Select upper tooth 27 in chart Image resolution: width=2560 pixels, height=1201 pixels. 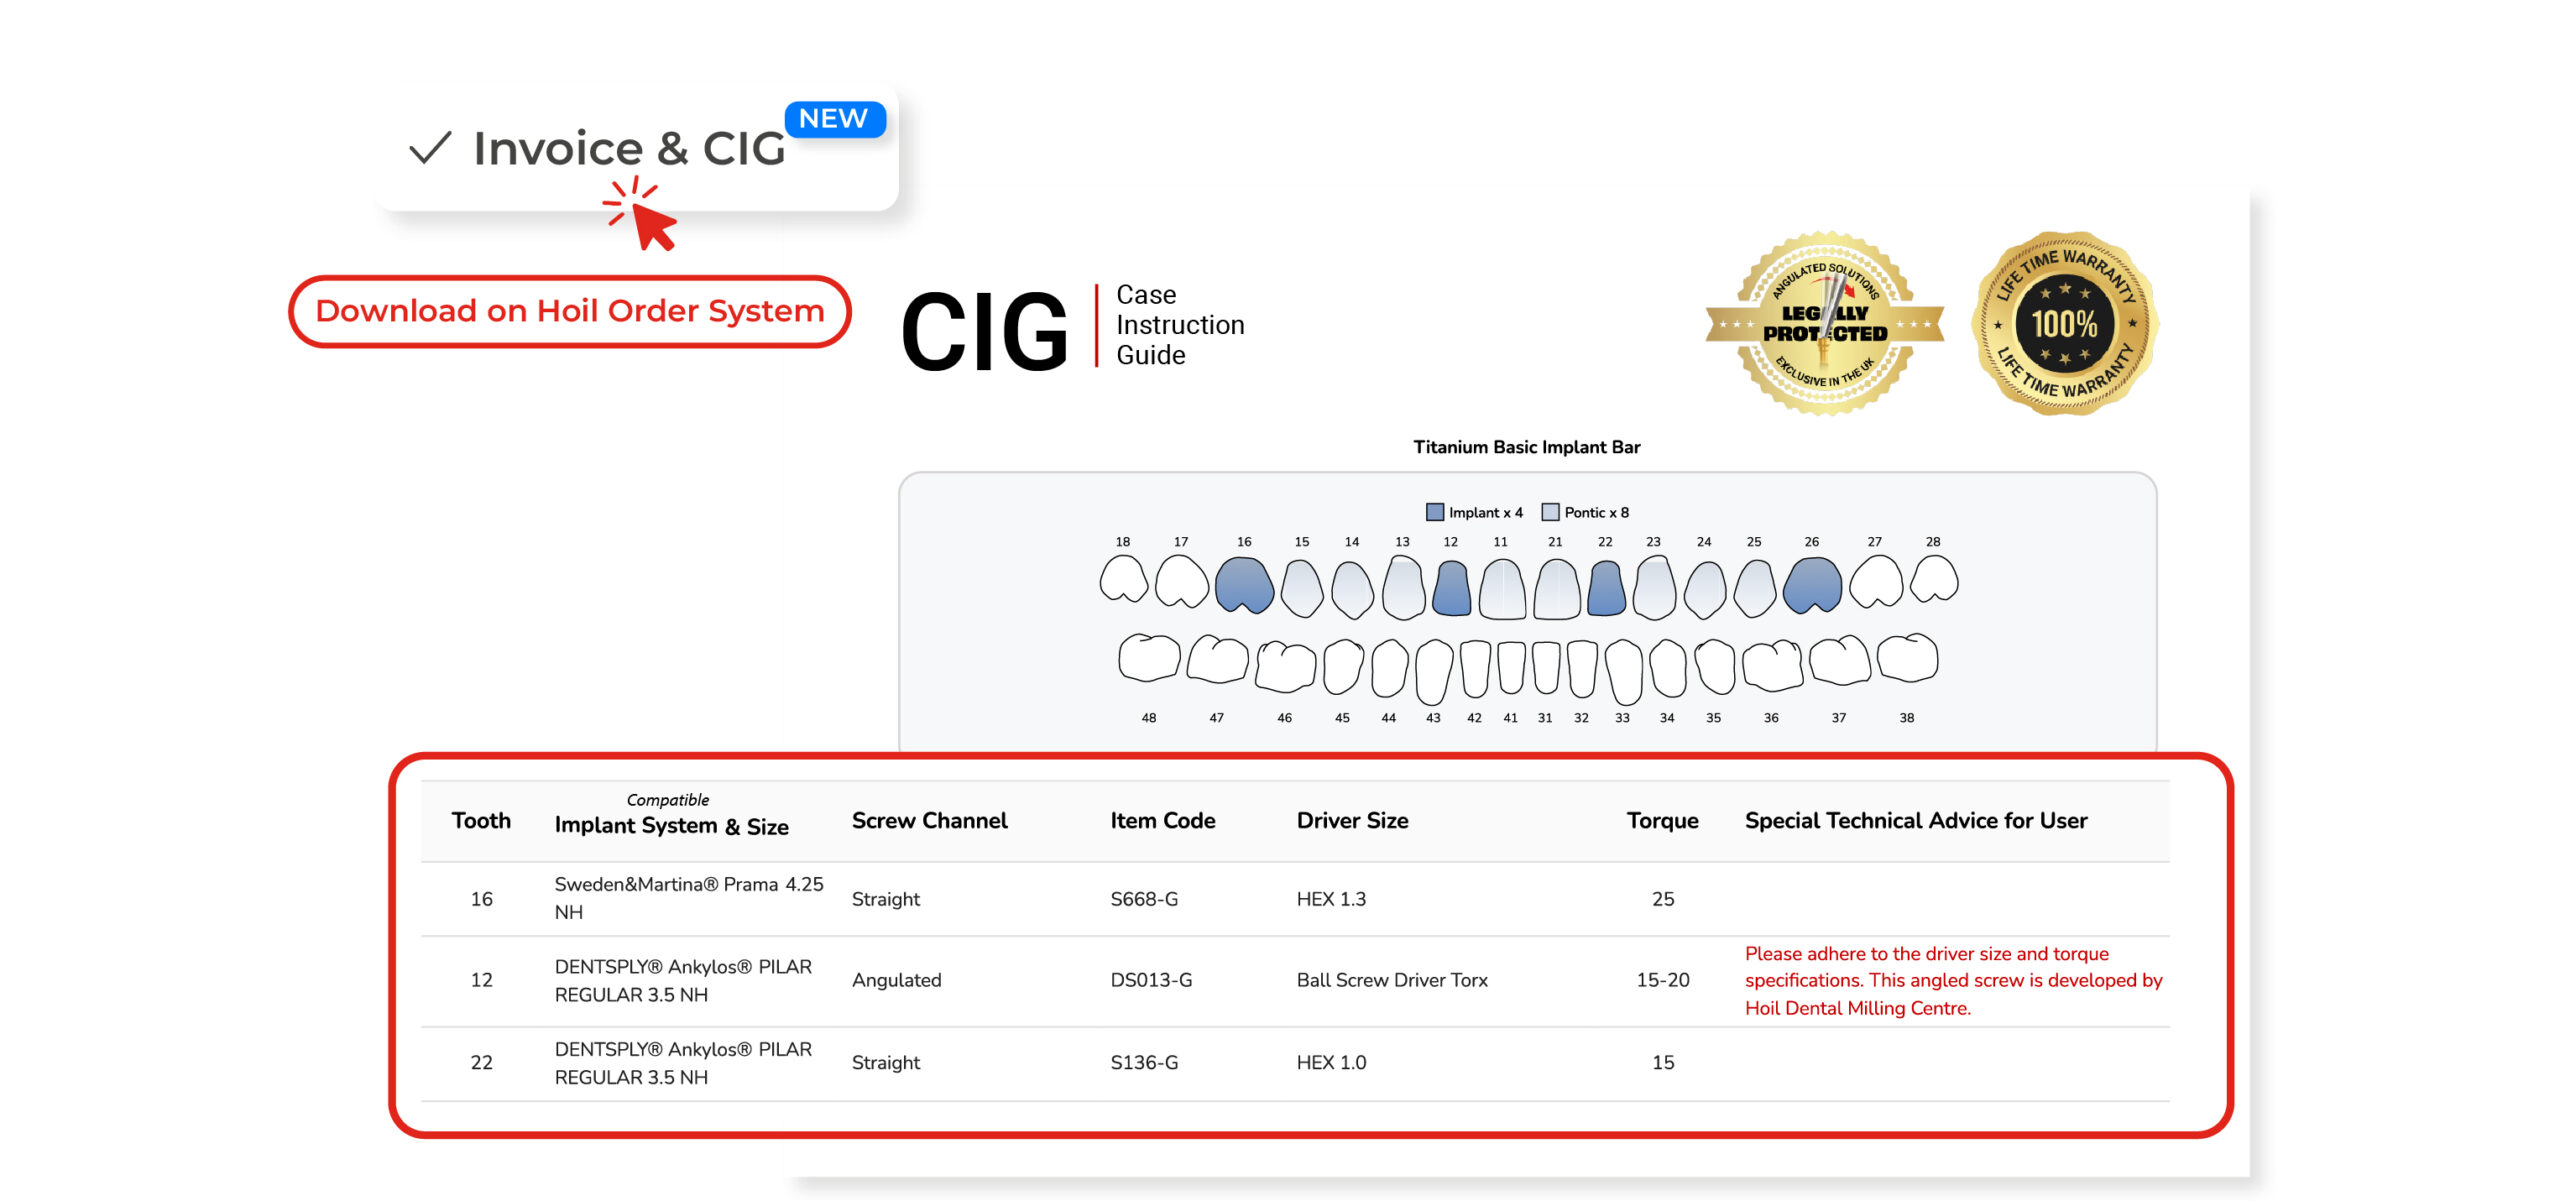pos(1876,581)
